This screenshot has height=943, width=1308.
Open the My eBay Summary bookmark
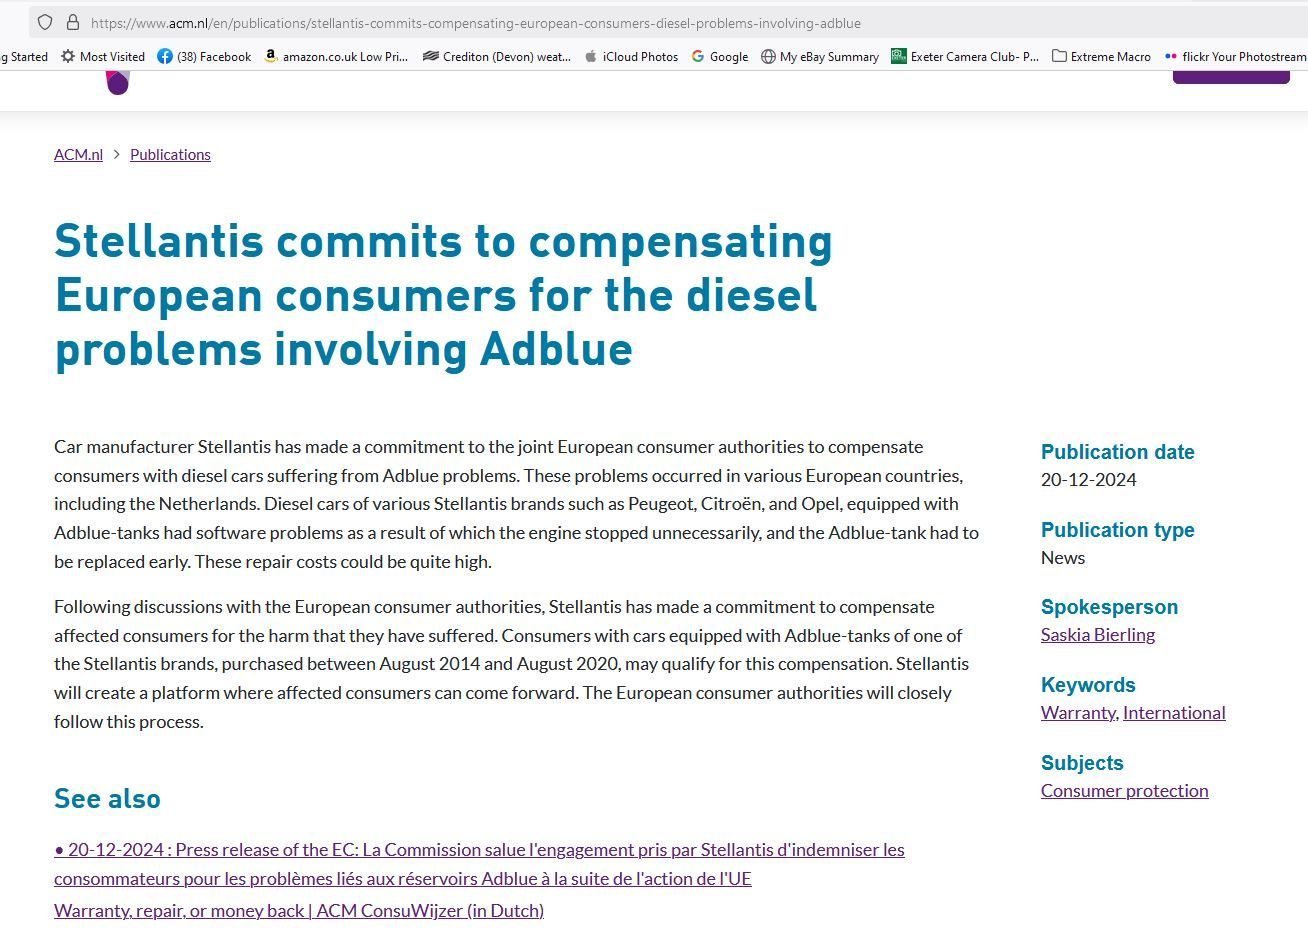pyautogui.click(x=820, y=57)
